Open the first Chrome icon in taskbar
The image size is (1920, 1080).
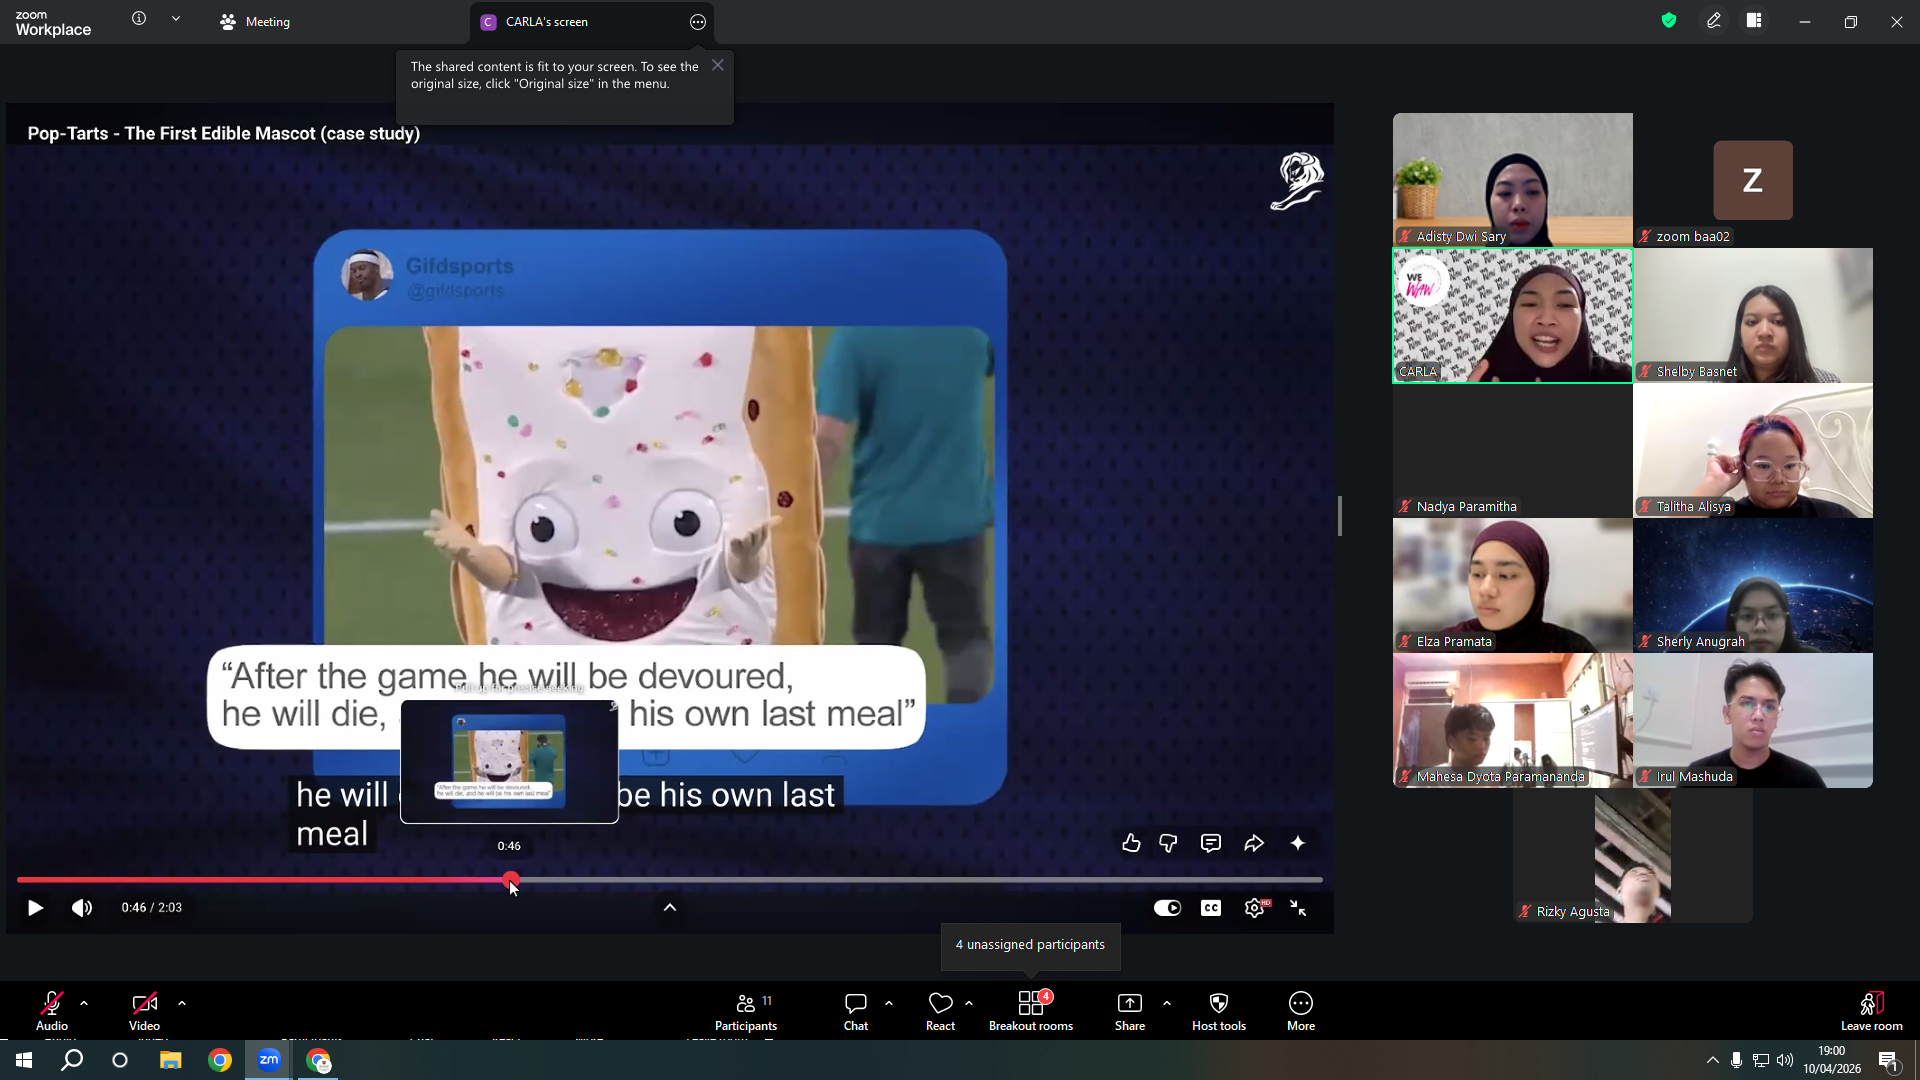[x=220, y=1060]
